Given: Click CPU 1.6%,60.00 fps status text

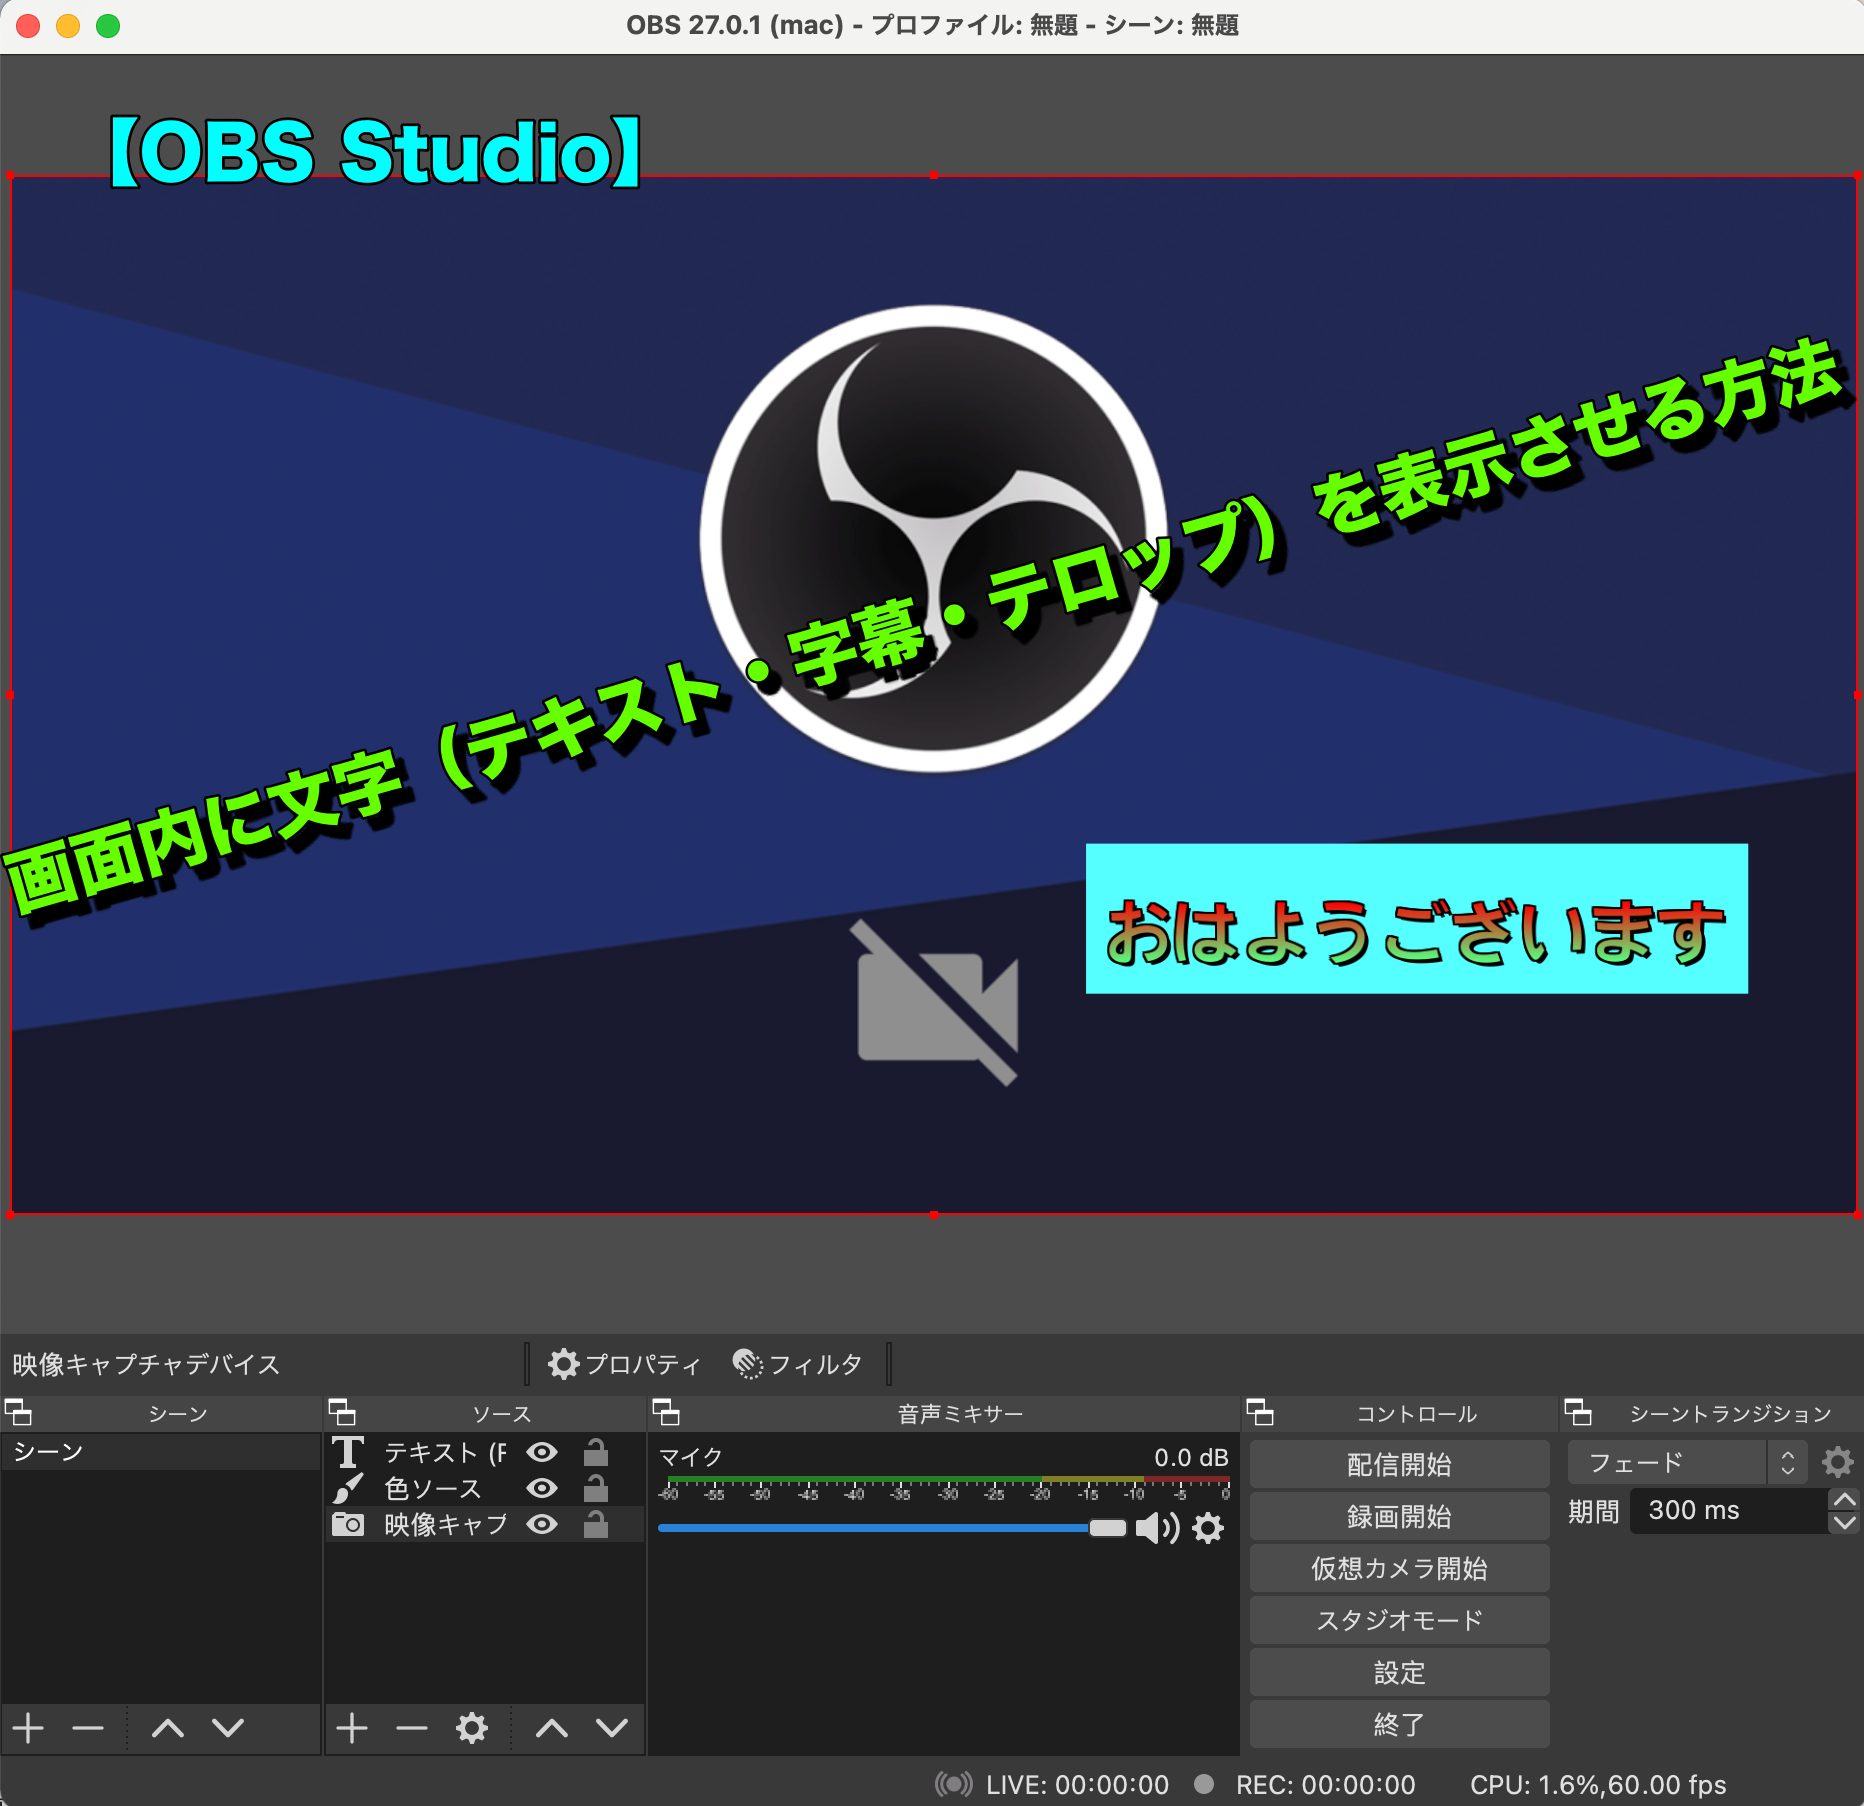Looking at the screenshot, I should click(x=1598, y=1785).
